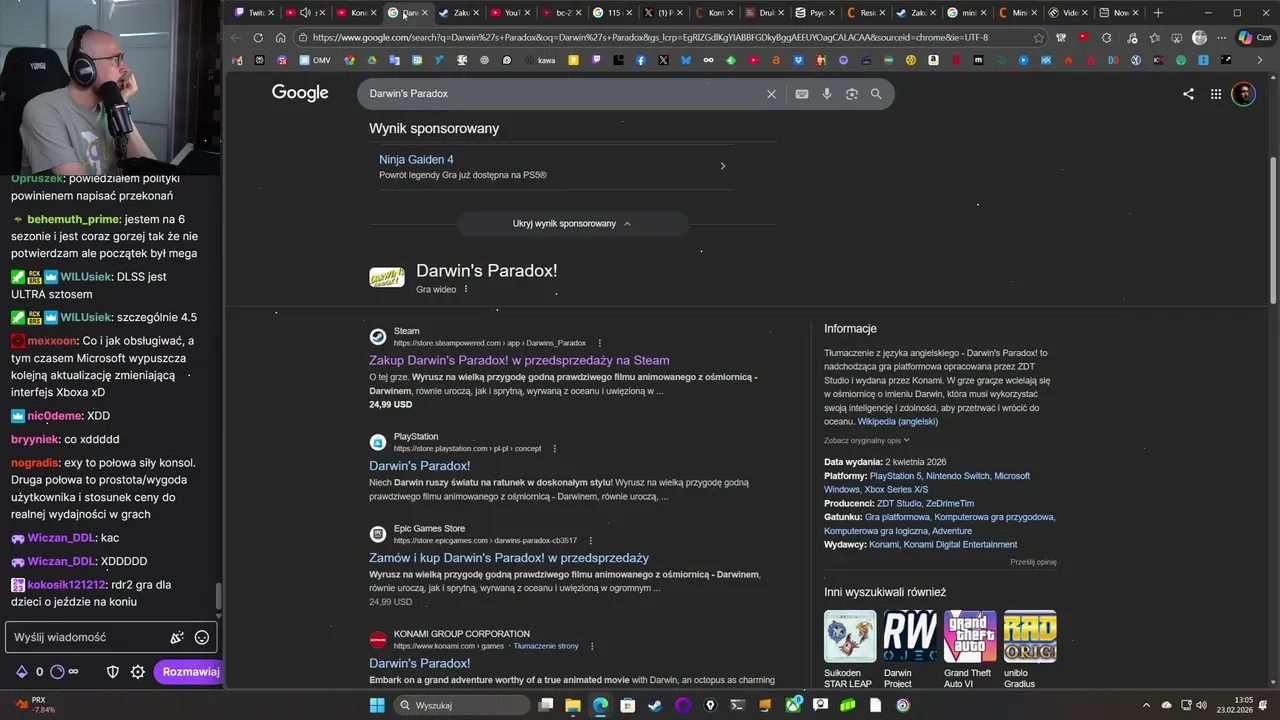Switch to the Vide browser tab
Viewport: 1280px width, 720px height.
point(1069,13)
